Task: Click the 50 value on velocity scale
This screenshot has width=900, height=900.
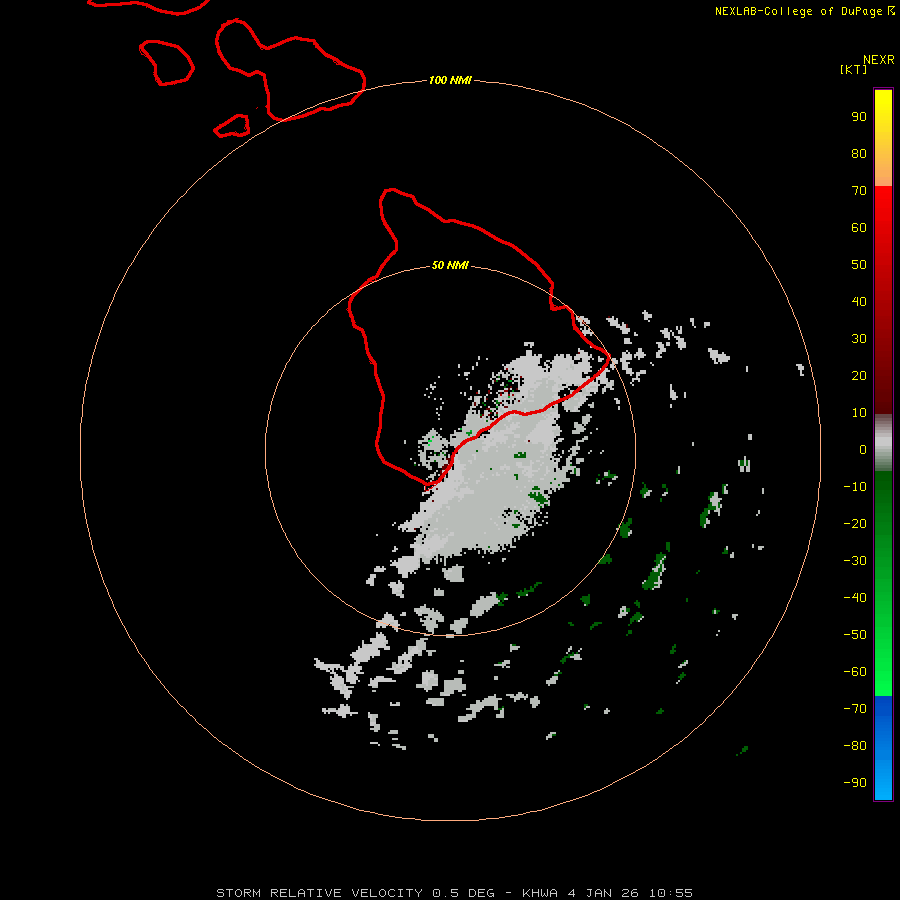Action: coord(859,265)
